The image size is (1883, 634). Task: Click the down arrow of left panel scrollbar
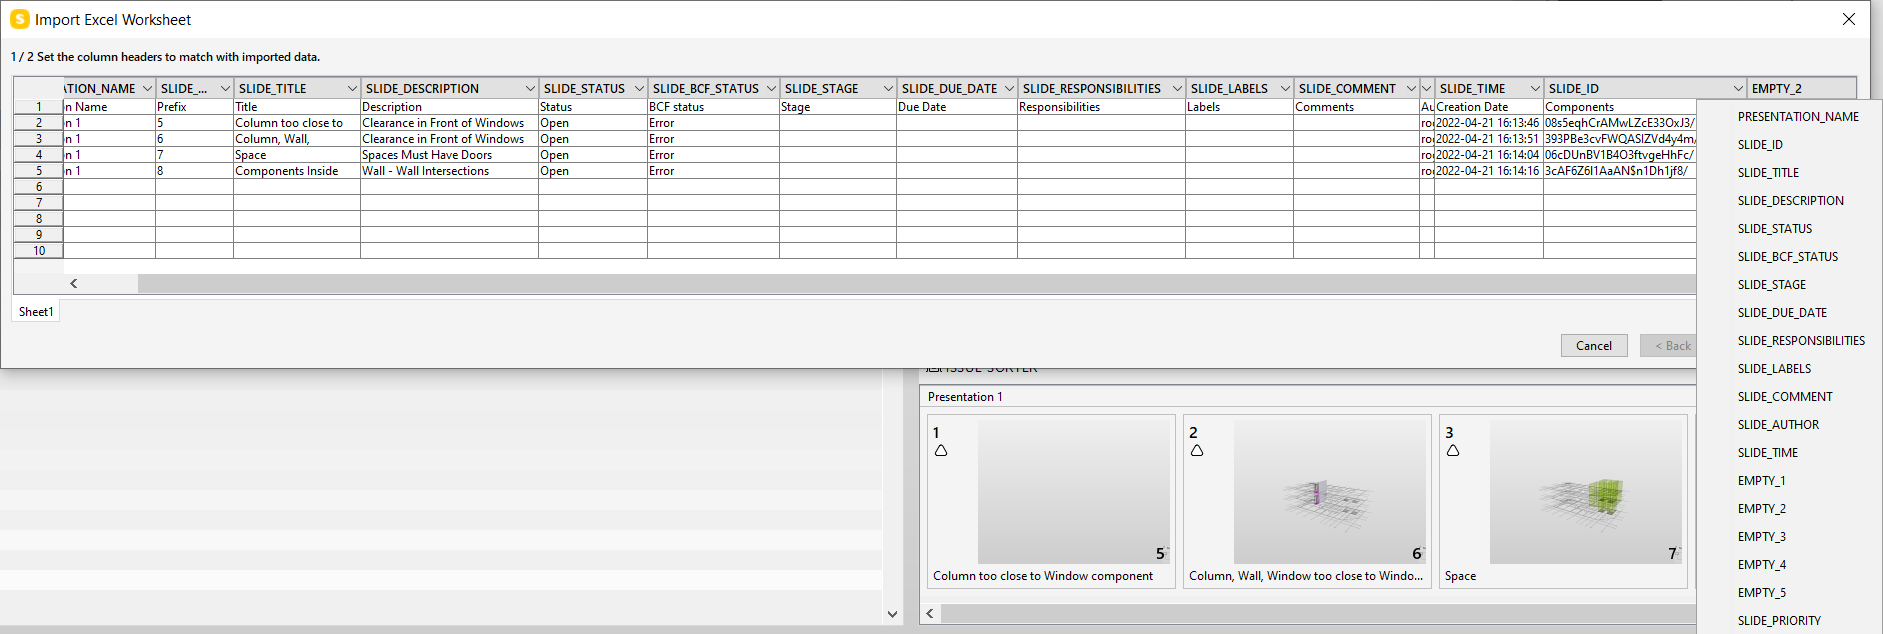click(x=892, y=614)
